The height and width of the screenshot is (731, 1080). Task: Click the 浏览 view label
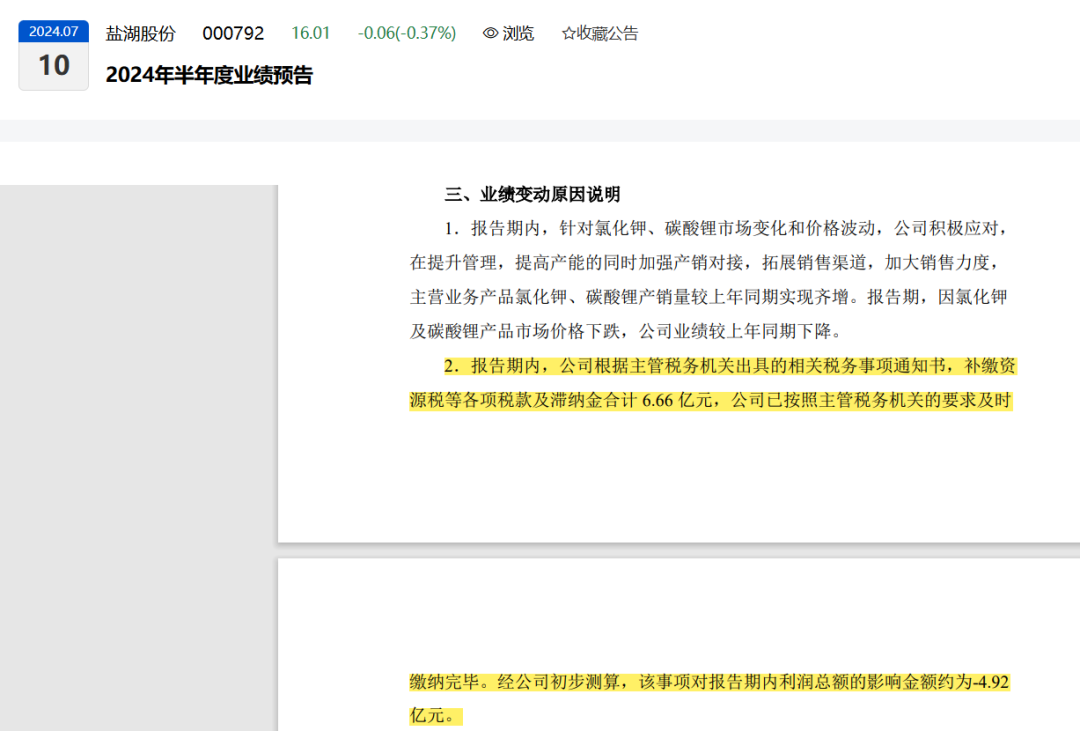[518, 33]
